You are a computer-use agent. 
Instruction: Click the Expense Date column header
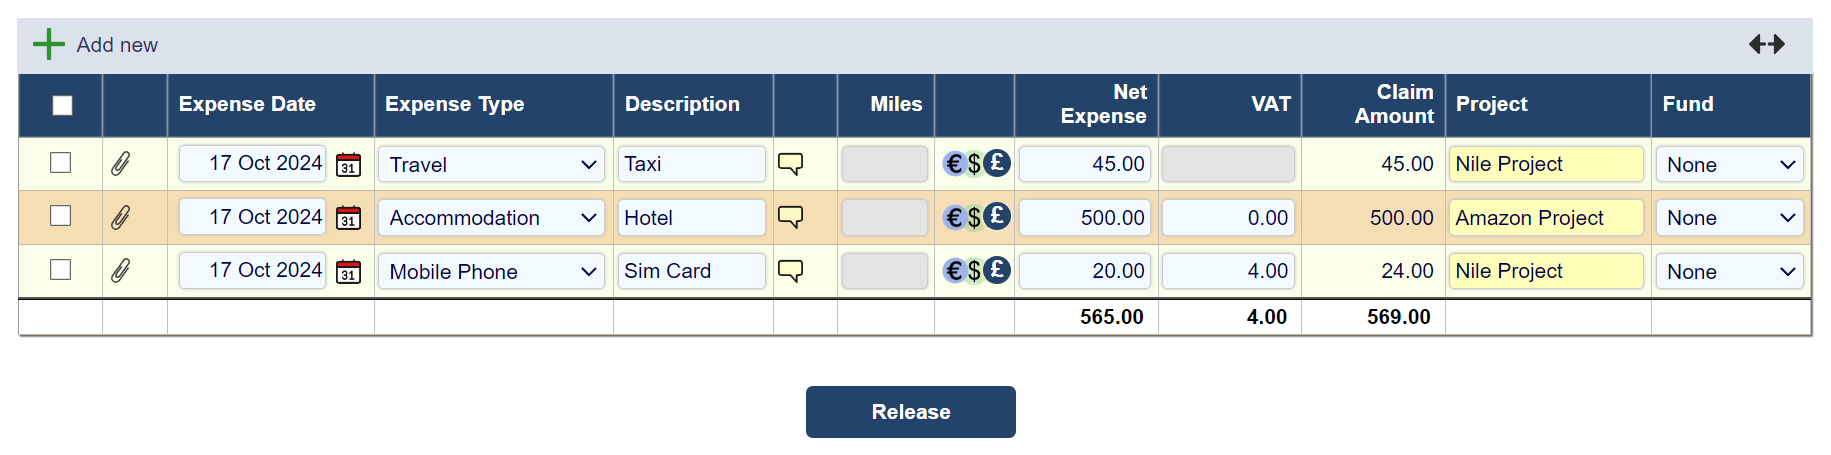click(247, 104)
